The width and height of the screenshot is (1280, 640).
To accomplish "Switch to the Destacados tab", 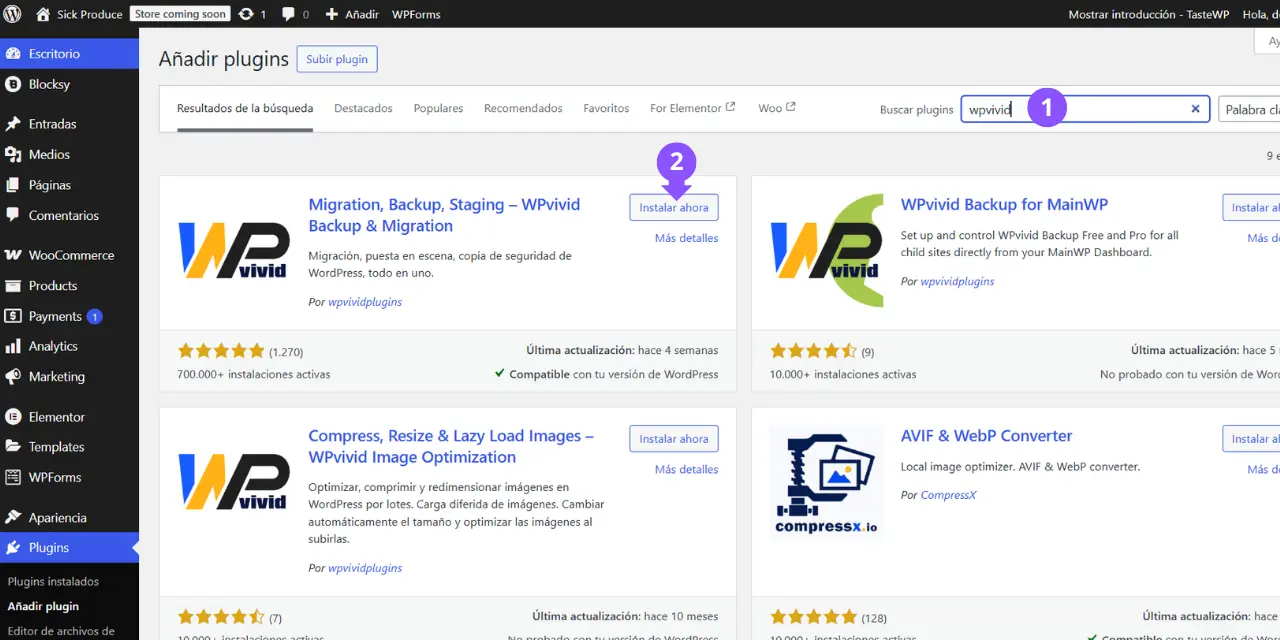I will click(x=363, y=108).
